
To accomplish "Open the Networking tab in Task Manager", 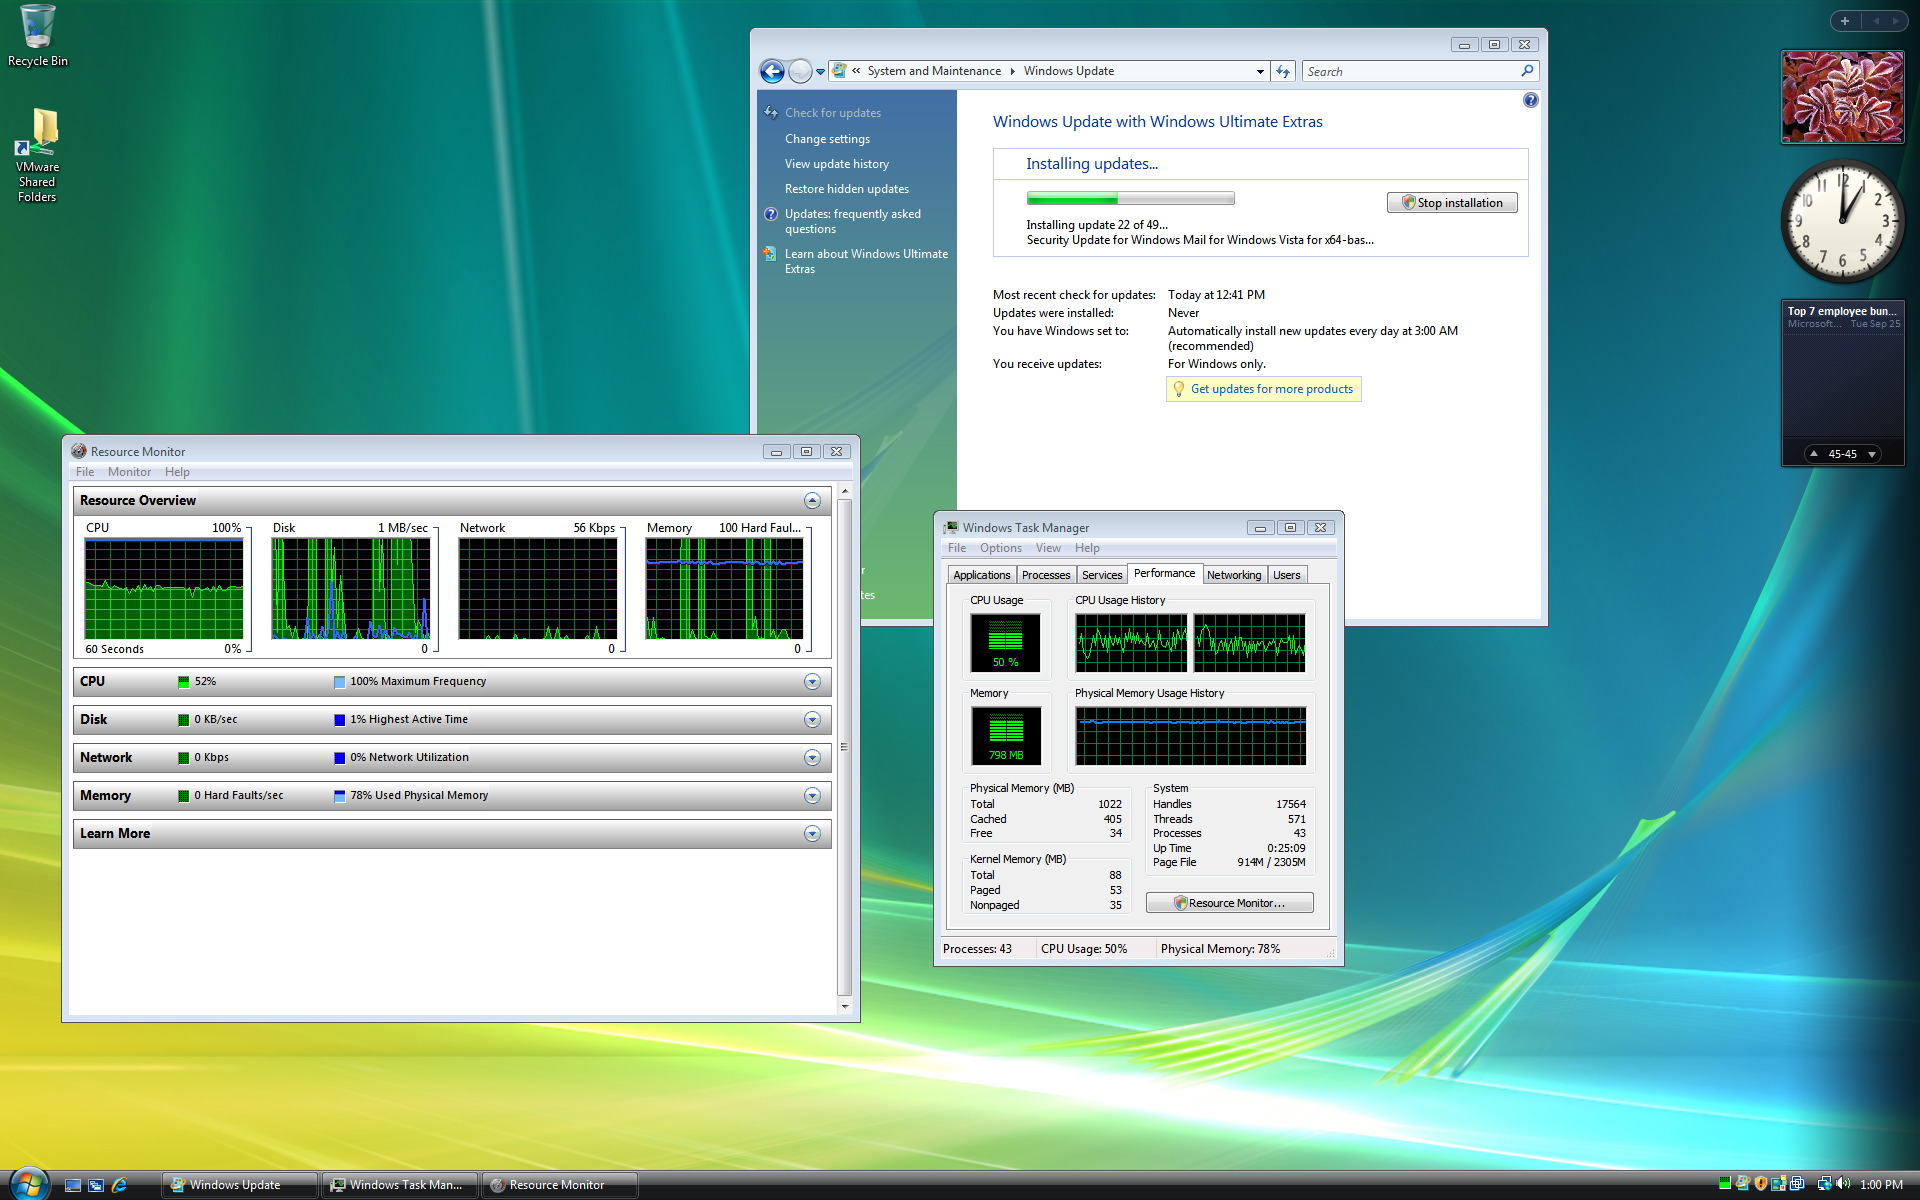I will 1233,575.
